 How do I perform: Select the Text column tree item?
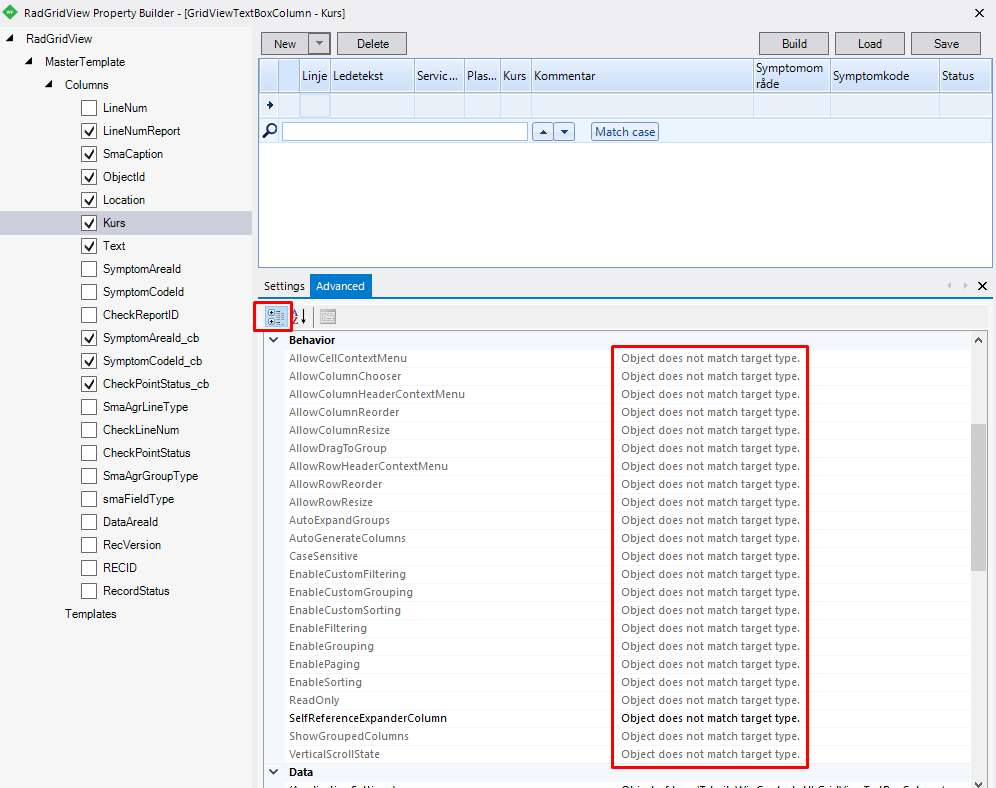point(114,246)
